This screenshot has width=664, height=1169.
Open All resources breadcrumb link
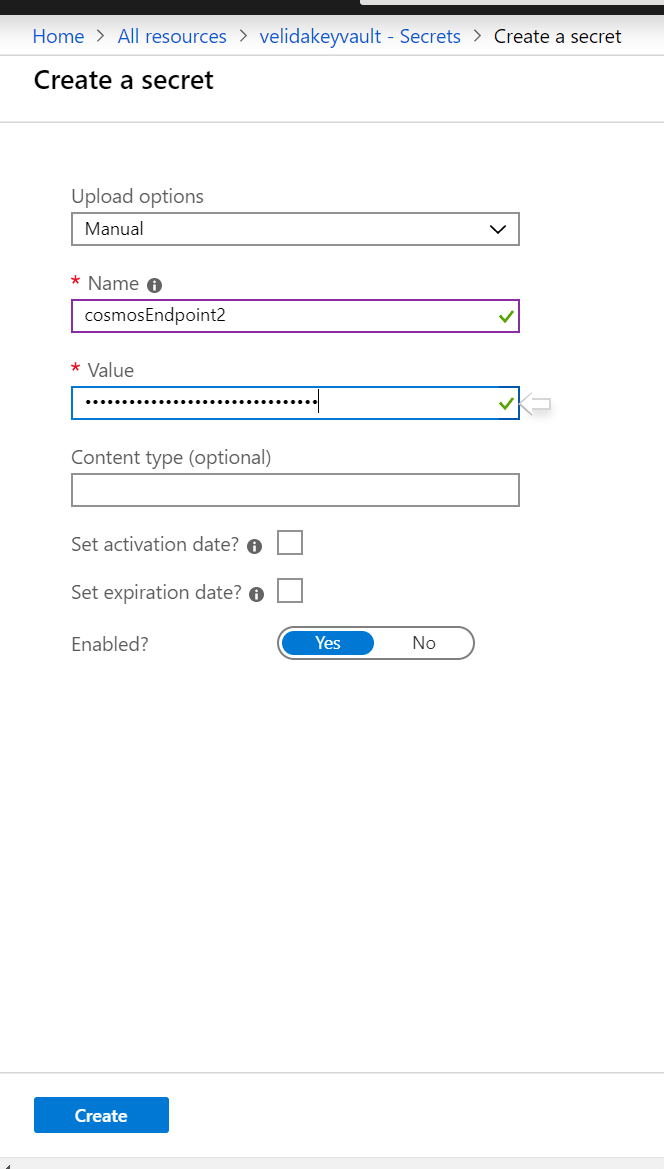point(172,37)
